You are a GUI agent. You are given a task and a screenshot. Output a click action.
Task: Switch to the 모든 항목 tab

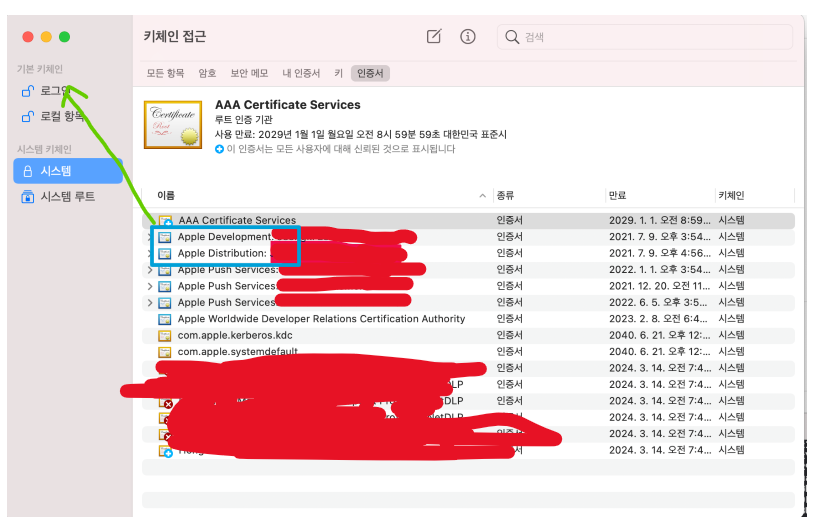[x=165, y=73]
